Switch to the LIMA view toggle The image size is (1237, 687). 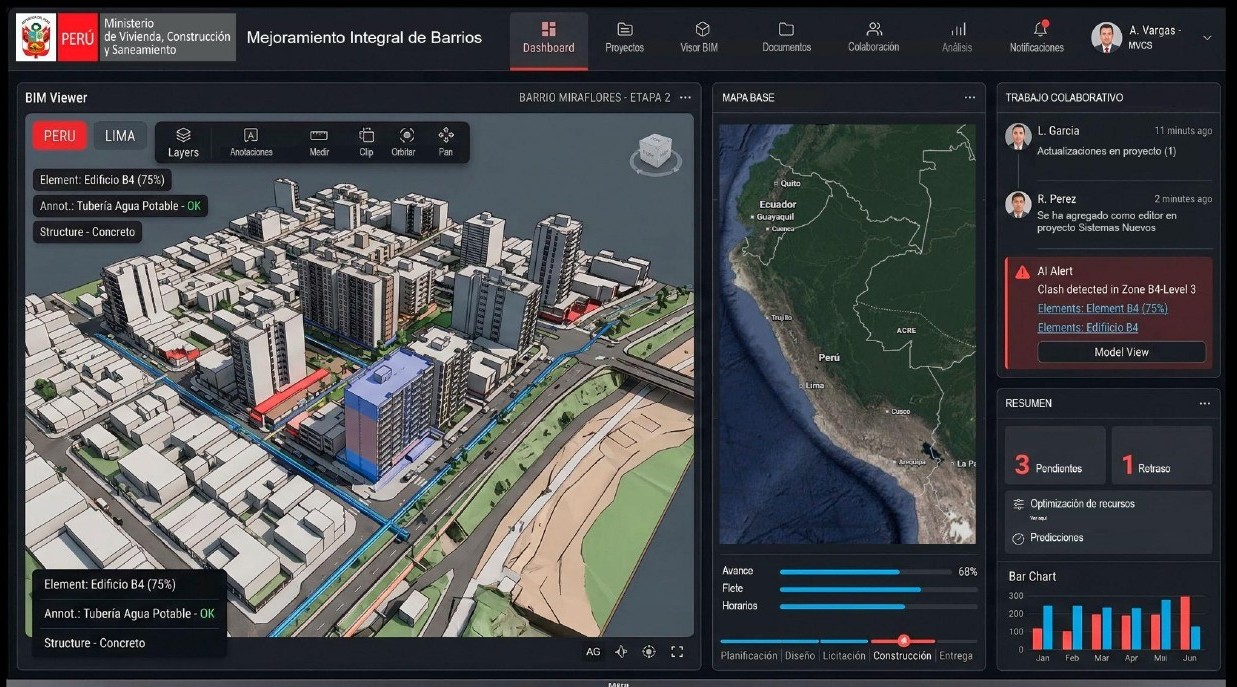coord(120,136)
